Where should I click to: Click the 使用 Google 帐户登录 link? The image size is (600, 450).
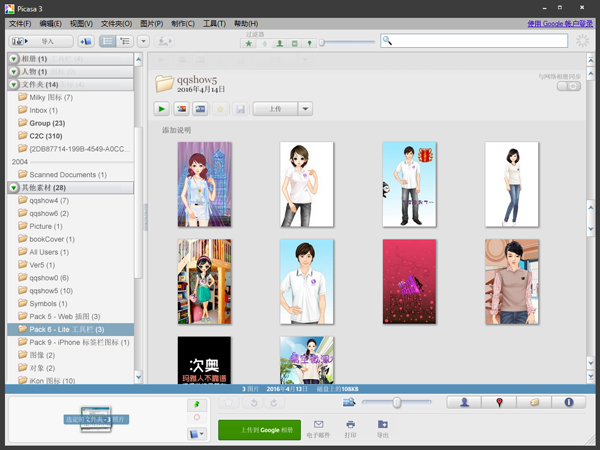(x=560, y=23)
